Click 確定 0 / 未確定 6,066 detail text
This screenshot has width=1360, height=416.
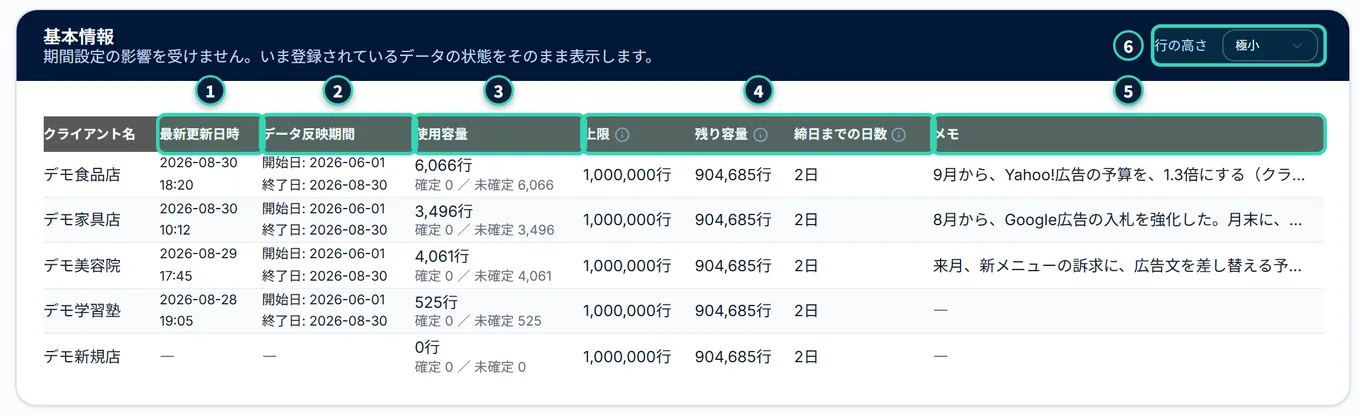[484, 185]
